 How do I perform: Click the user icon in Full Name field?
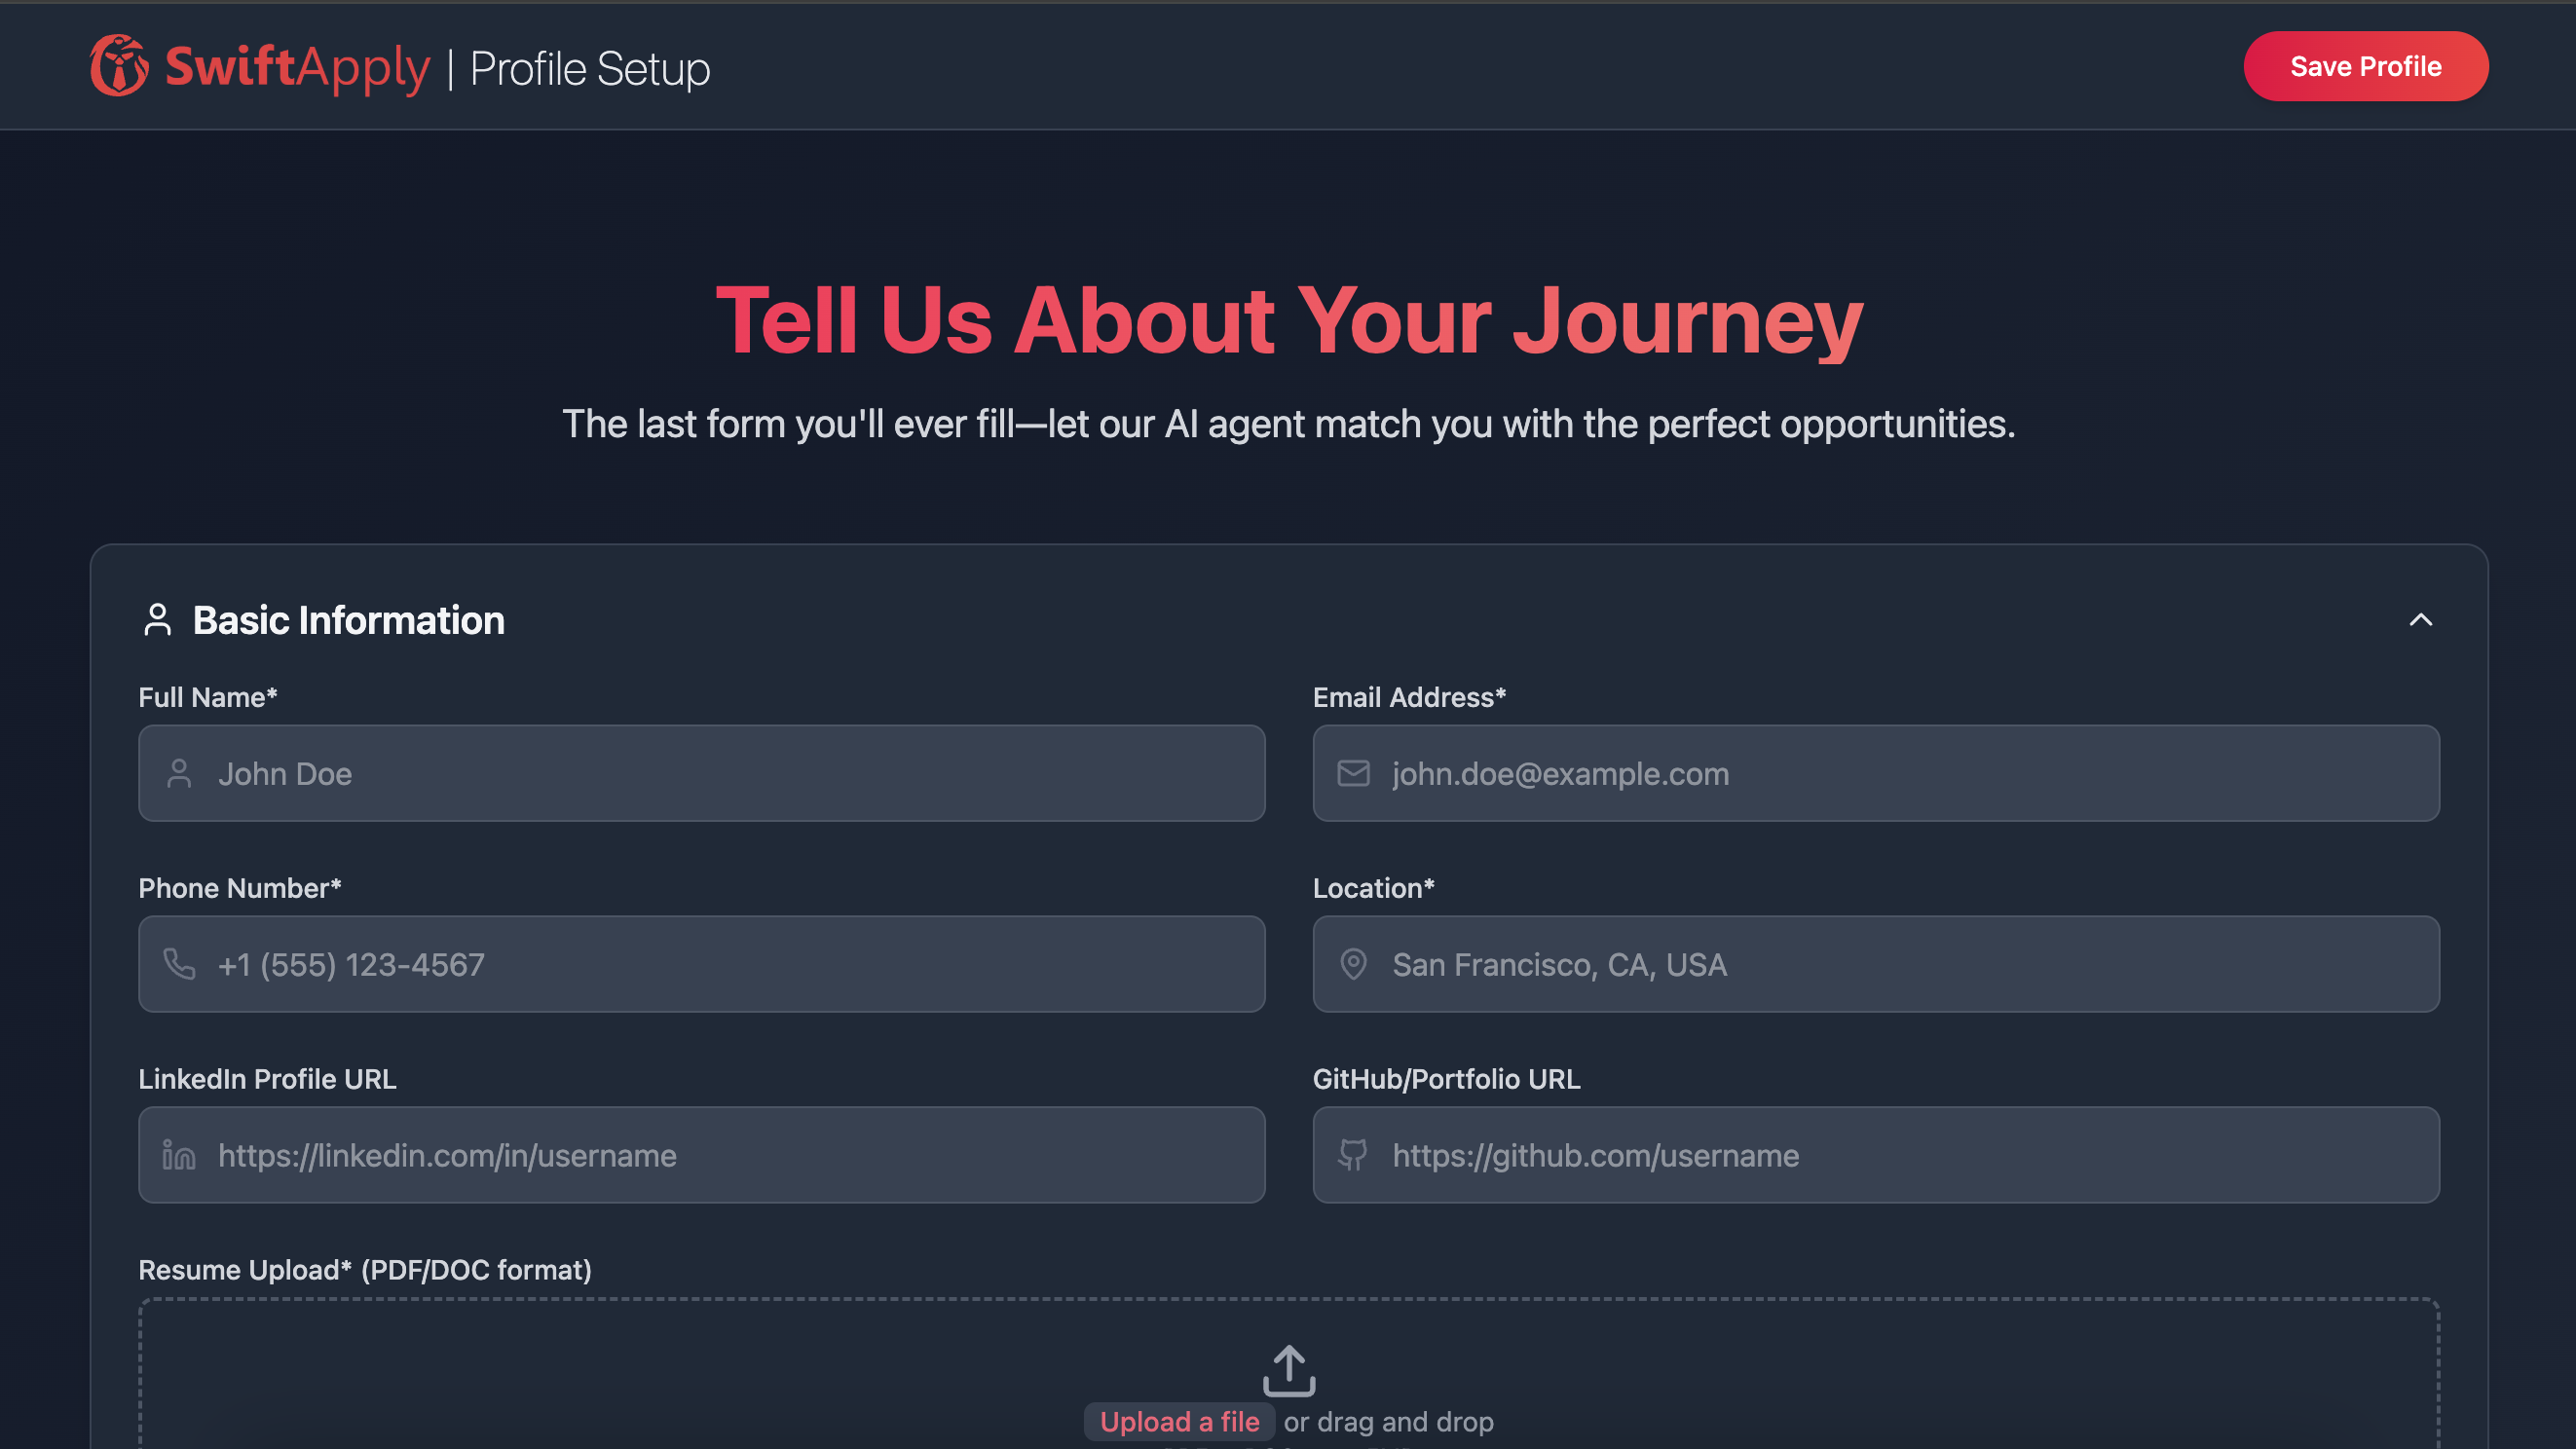tap(179, 774)
